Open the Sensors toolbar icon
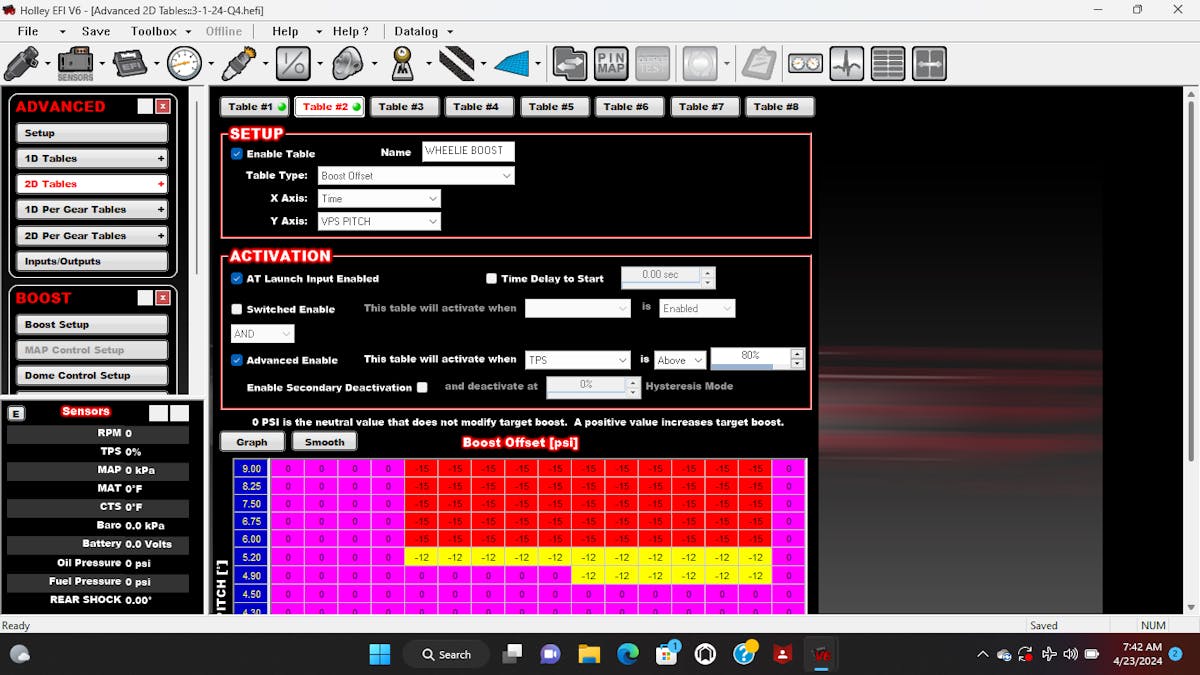 click(75, 64)
